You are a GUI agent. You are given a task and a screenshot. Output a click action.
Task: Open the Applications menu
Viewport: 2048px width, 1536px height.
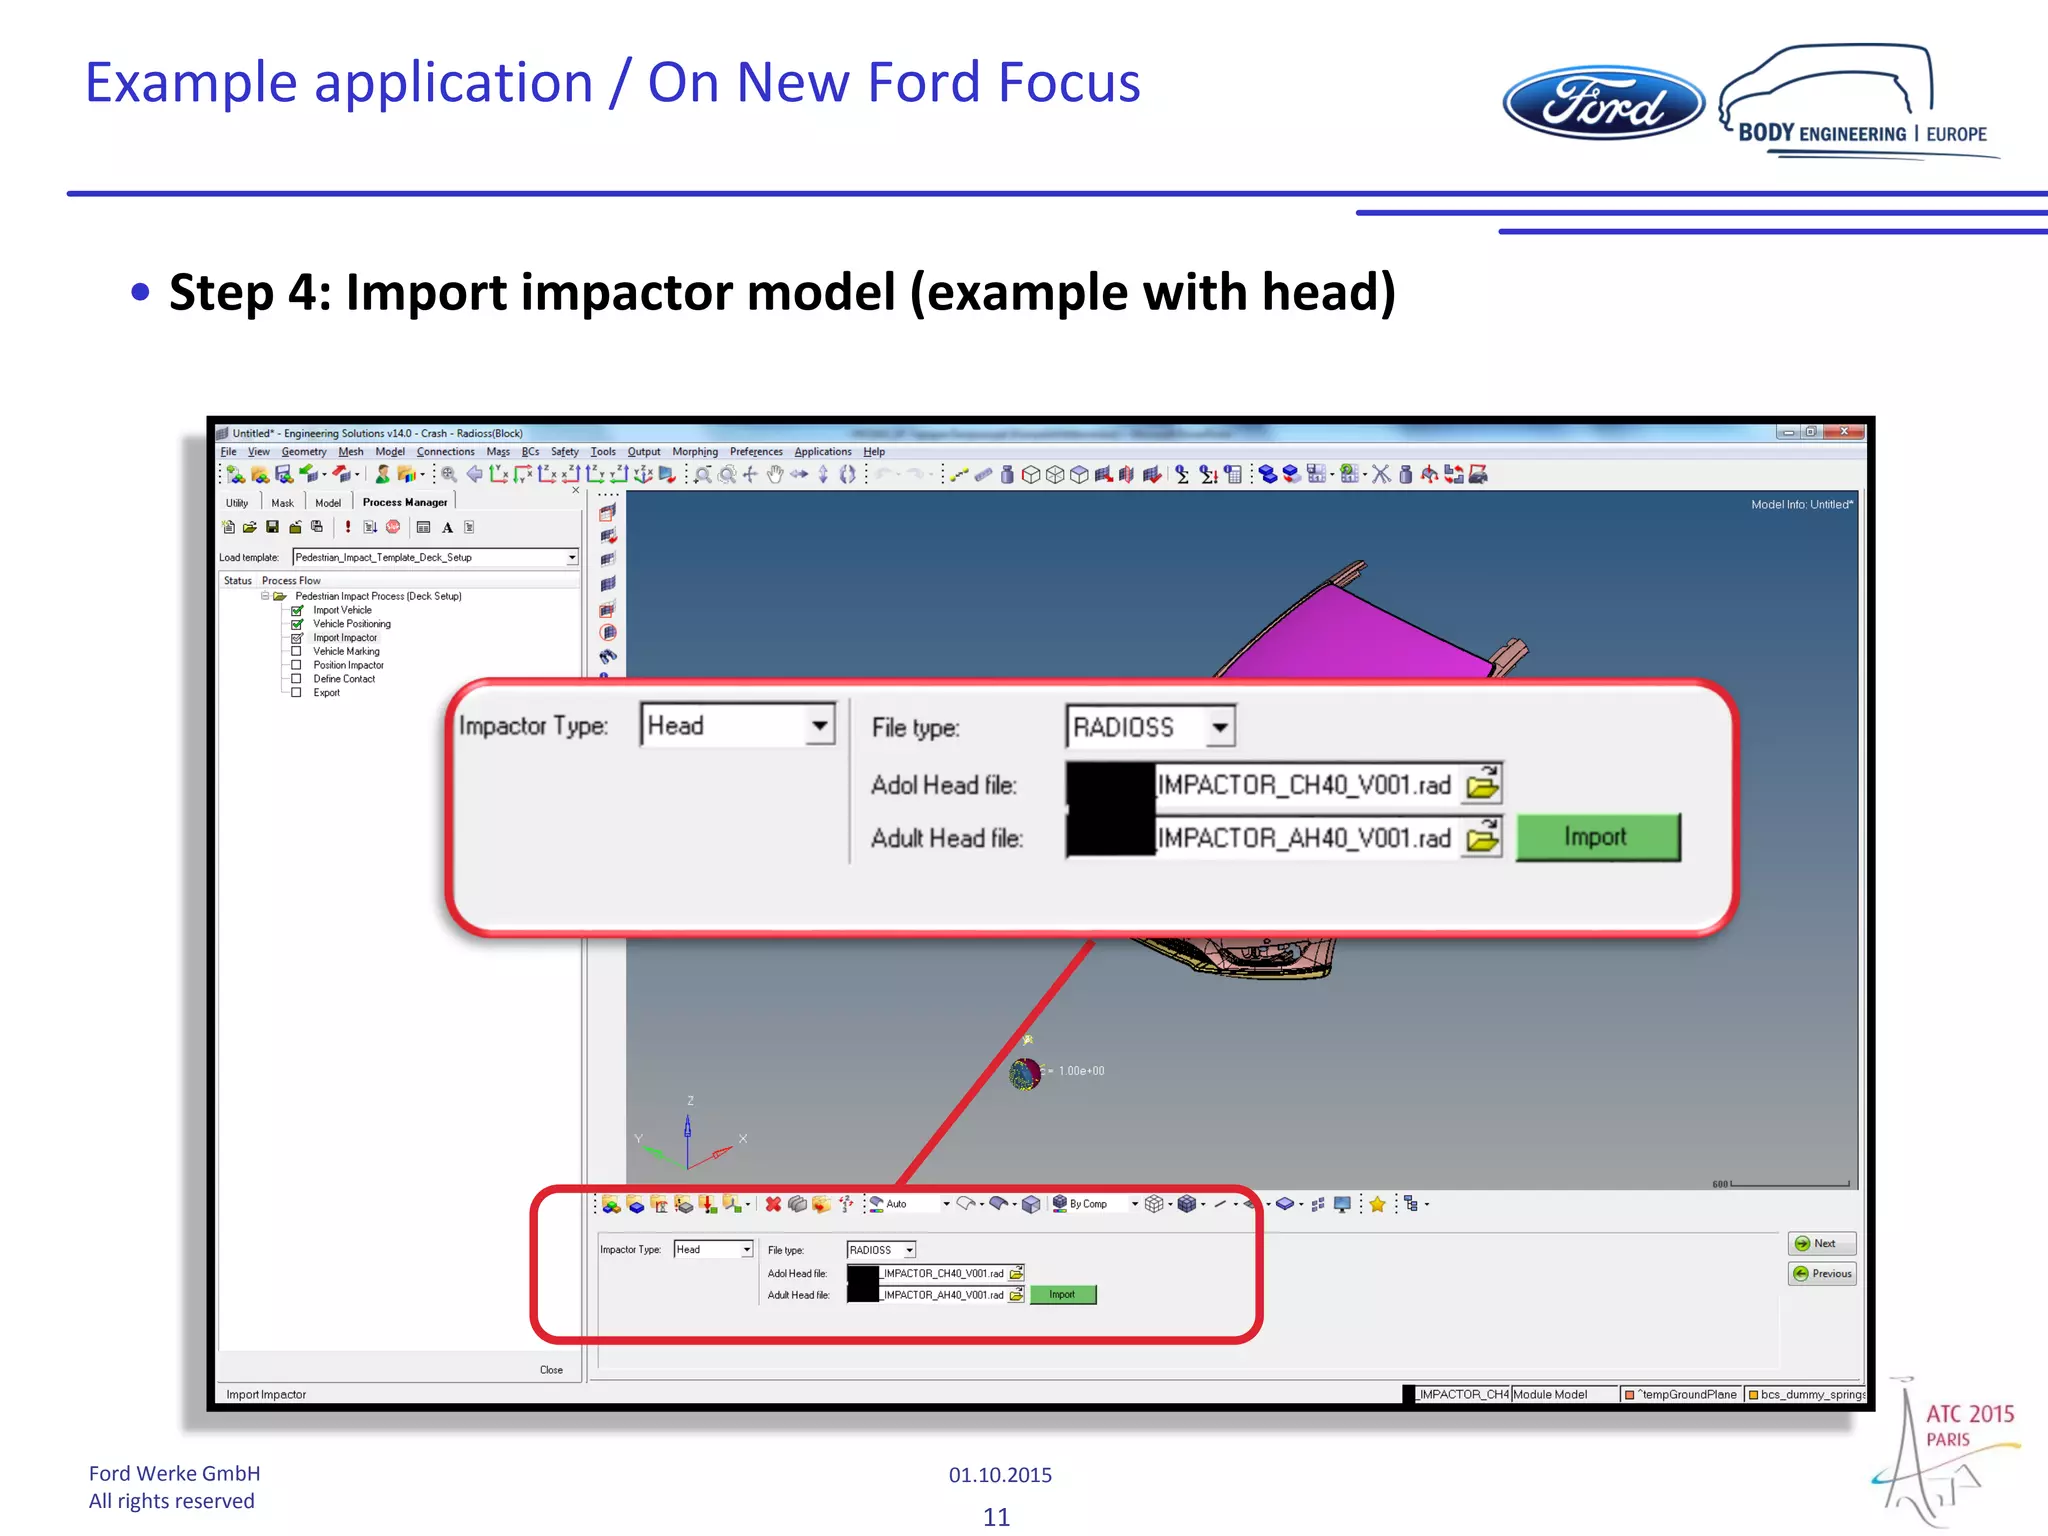tap(823, 452)
